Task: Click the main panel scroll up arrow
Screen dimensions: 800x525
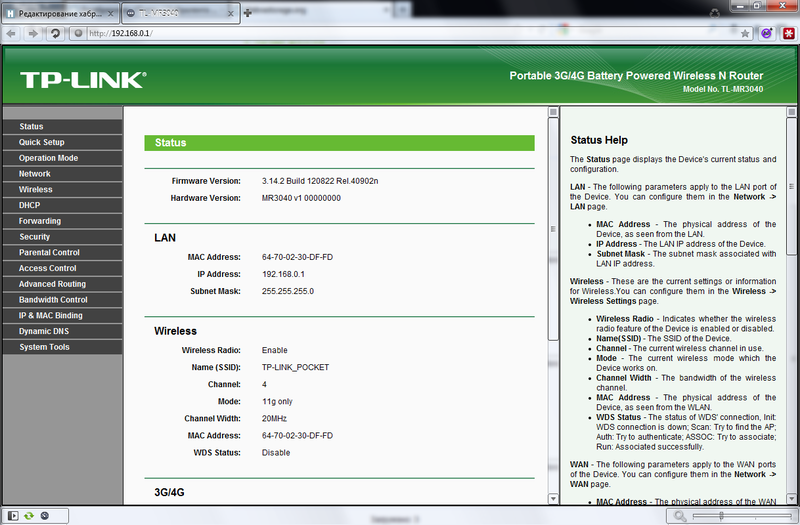Action: pos(553,112)
